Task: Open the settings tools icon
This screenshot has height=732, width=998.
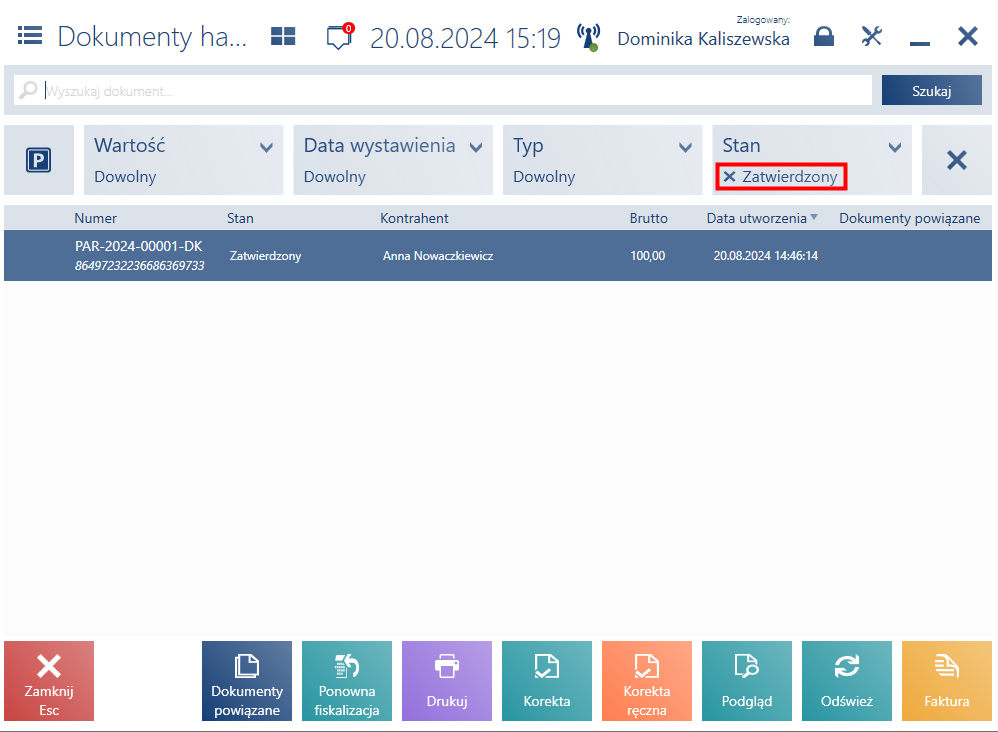Action: point(871,36)
